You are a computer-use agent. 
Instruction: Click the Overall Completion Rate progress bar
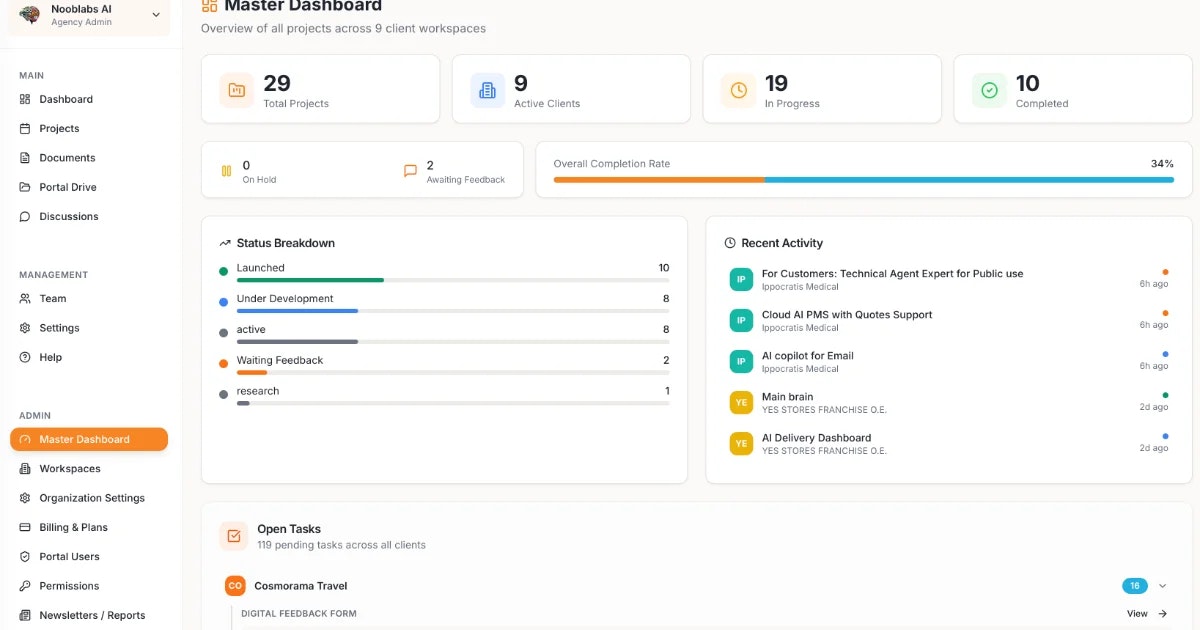pyautogui.click(x=860, y=180)
